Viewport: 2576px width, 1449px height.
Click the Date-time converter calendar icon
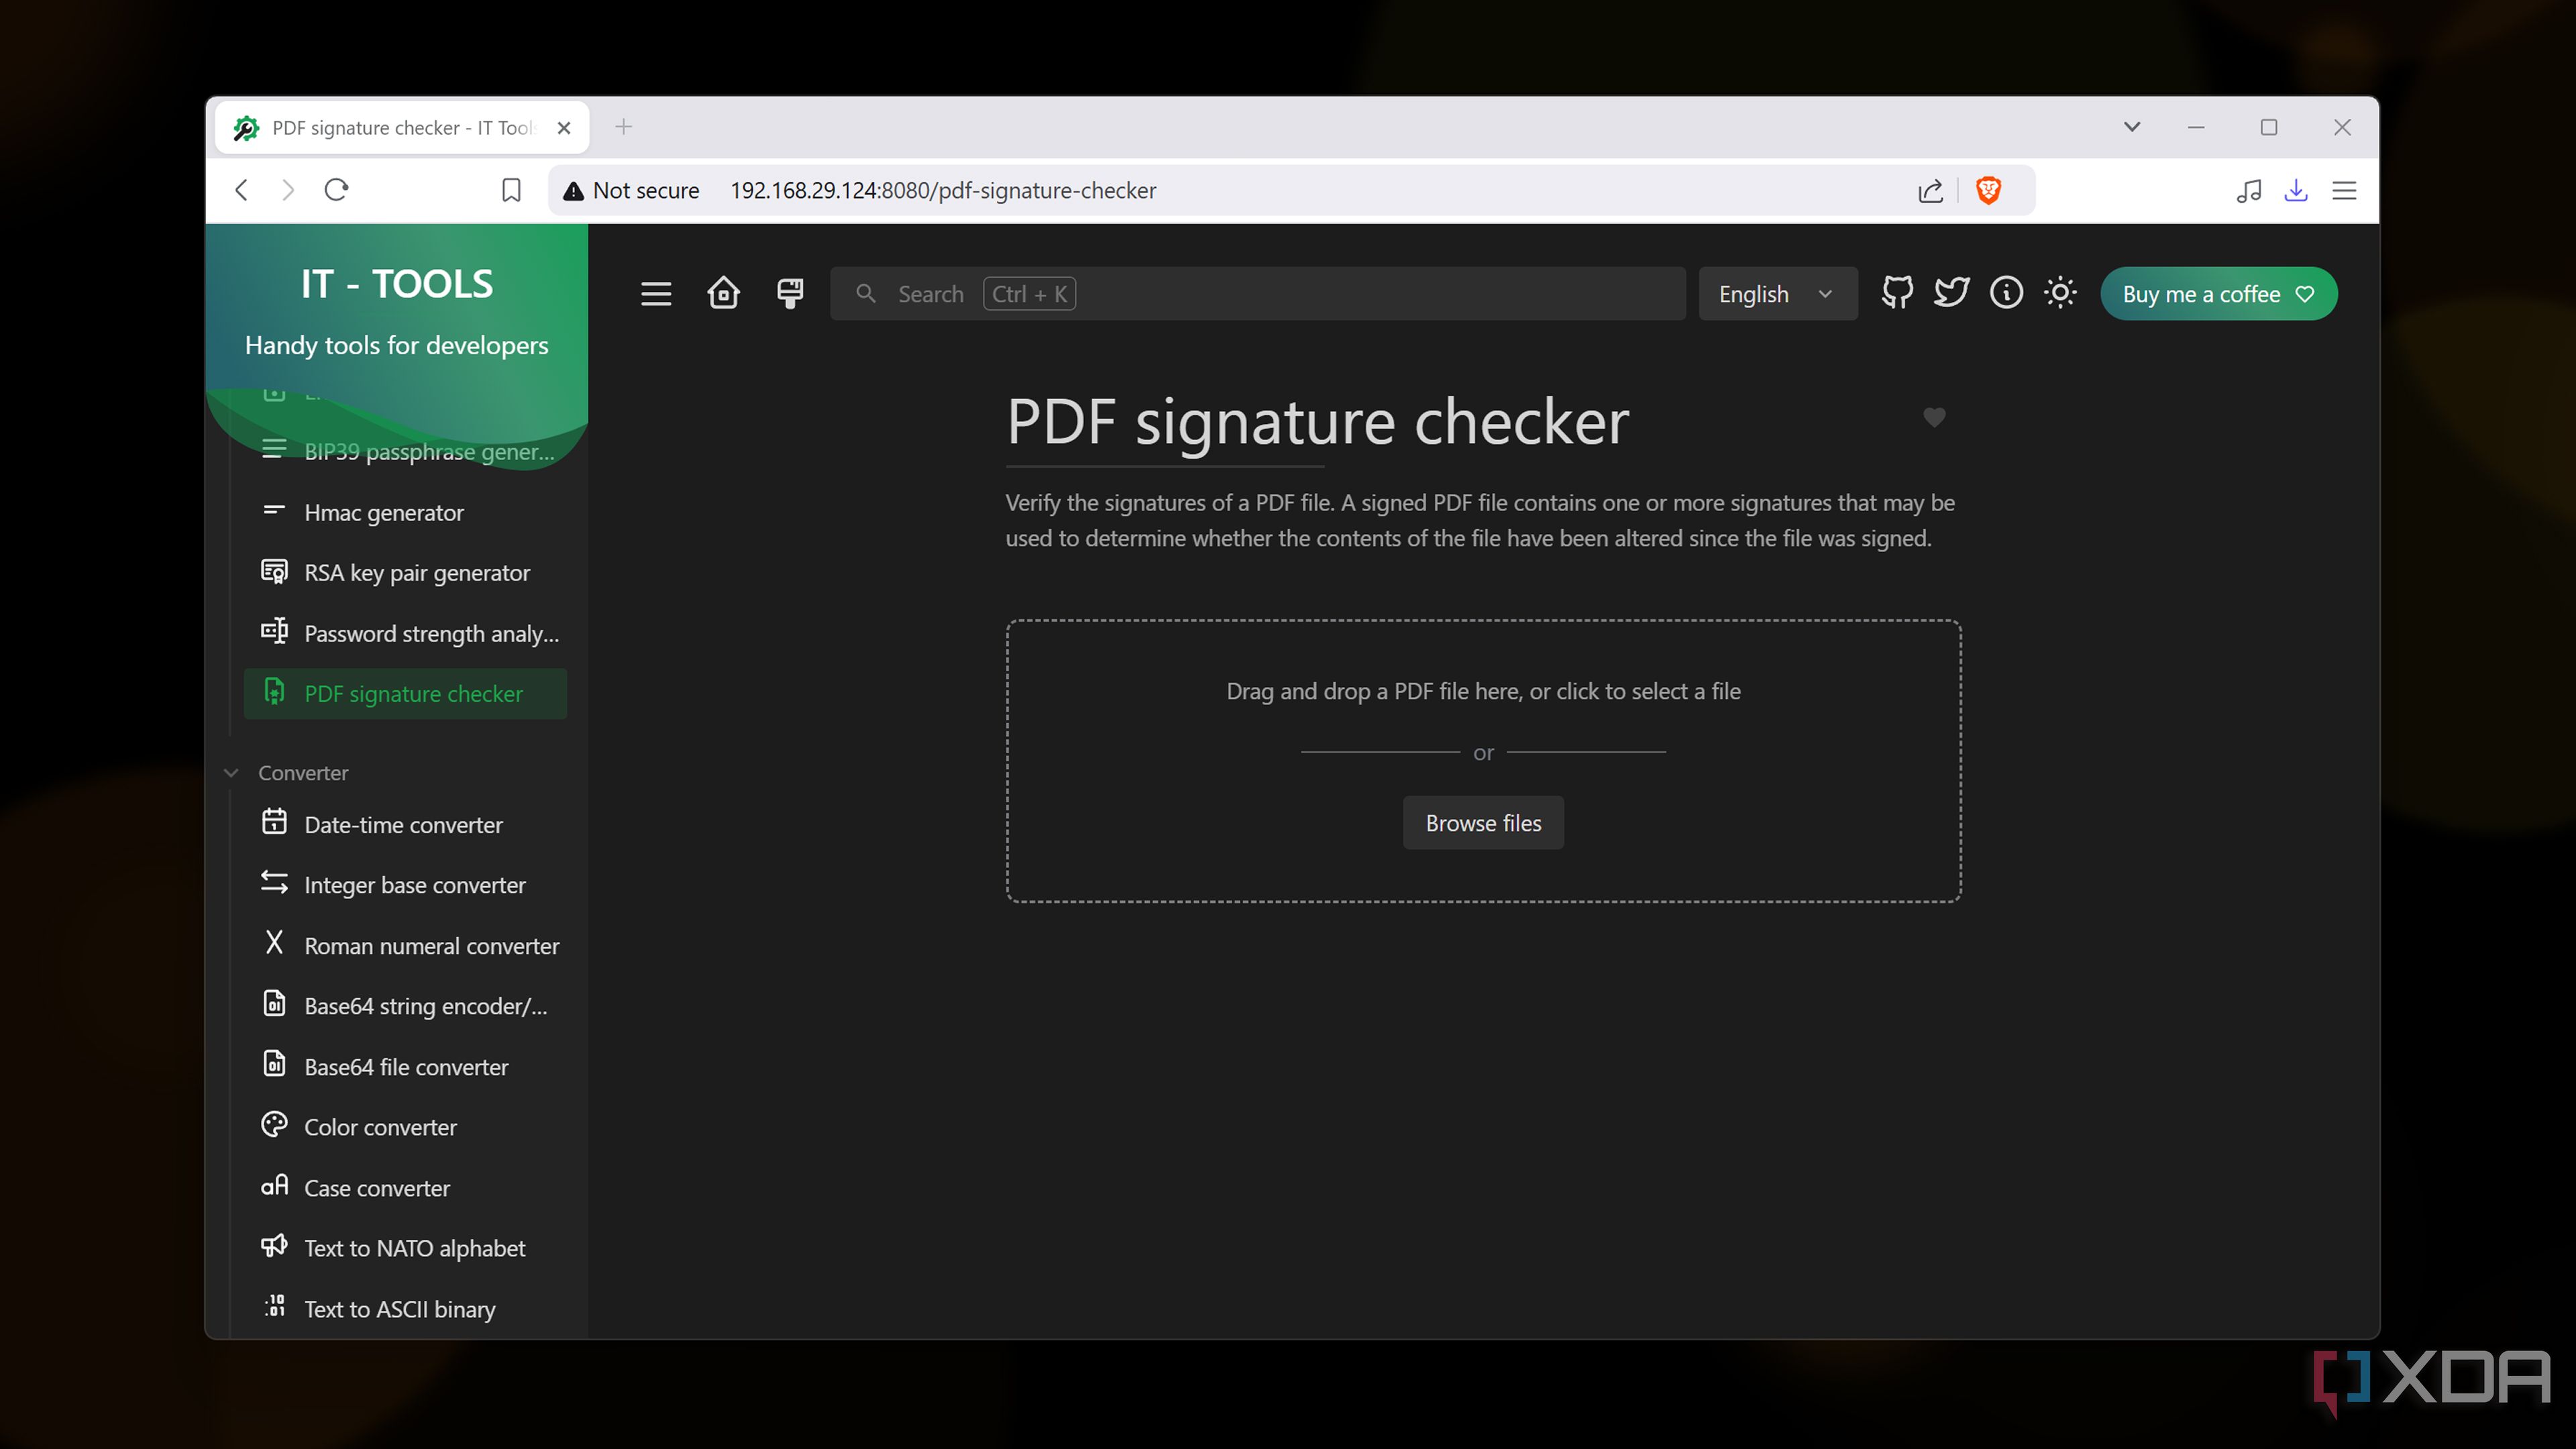(x=274, y=822)
